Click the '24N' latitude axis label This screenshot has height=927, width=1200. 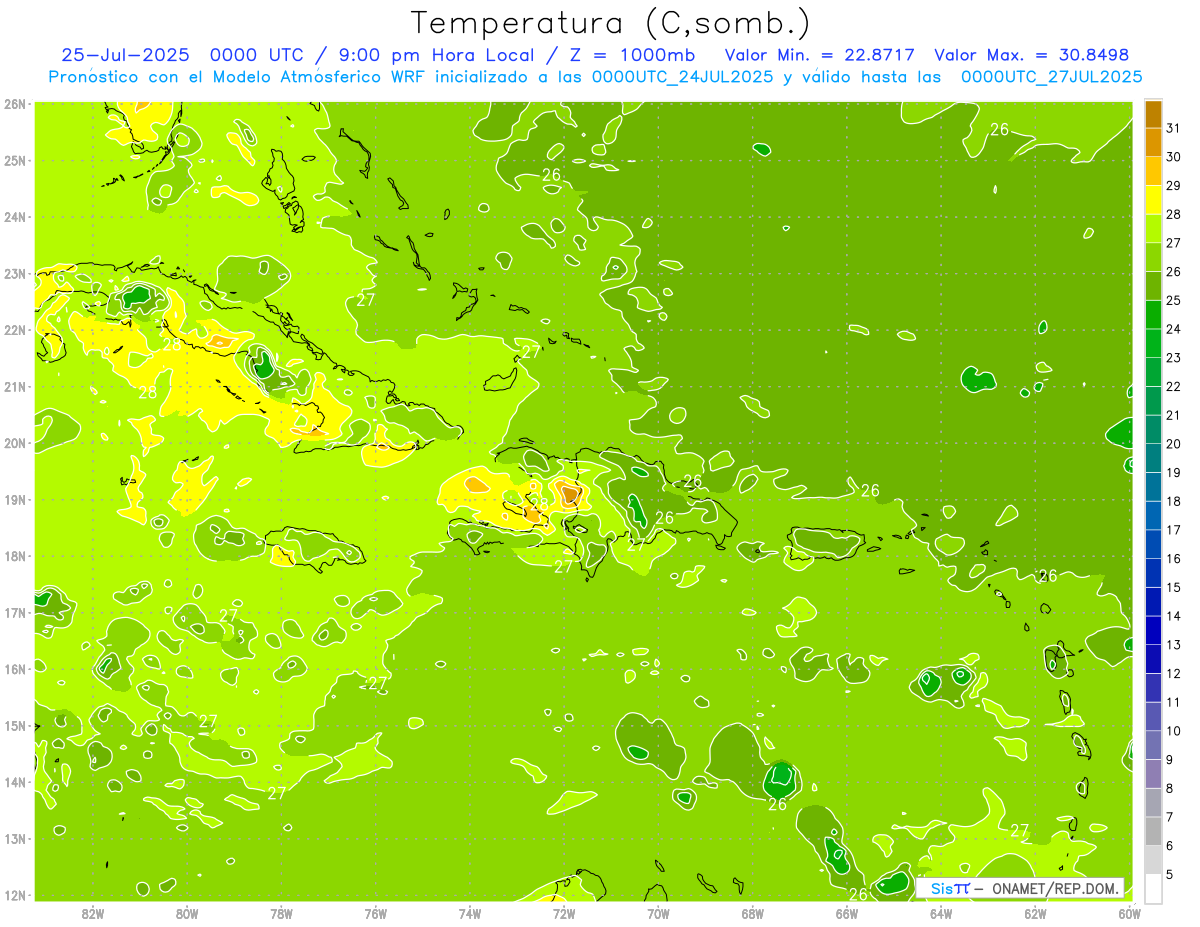tap(15, 217)
